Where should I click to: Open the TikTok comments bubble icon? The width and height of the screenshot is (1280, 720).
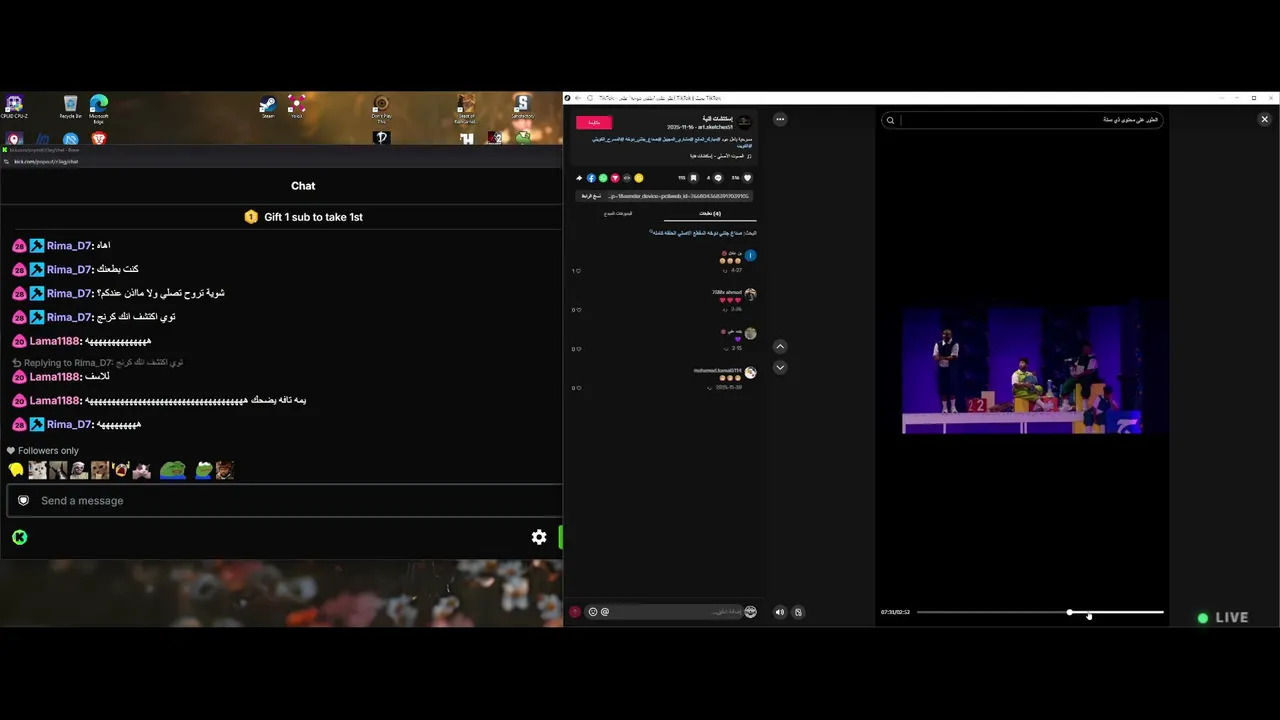[718, 178]
